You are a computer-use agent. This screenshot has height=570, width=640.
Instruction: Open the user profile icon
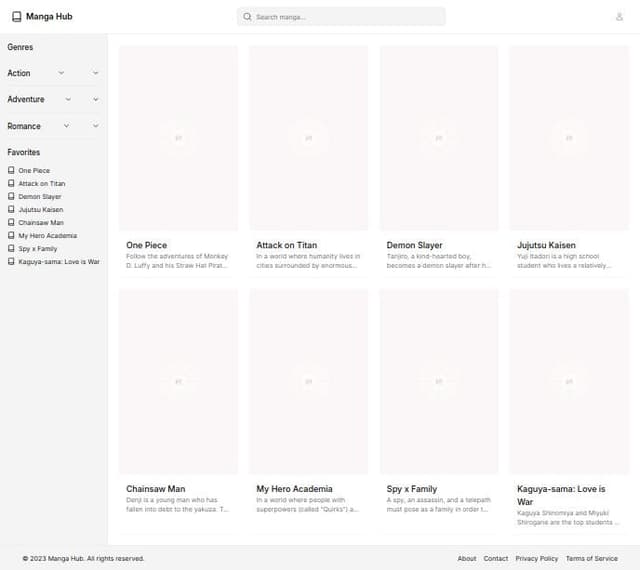(x=619, y=17)
